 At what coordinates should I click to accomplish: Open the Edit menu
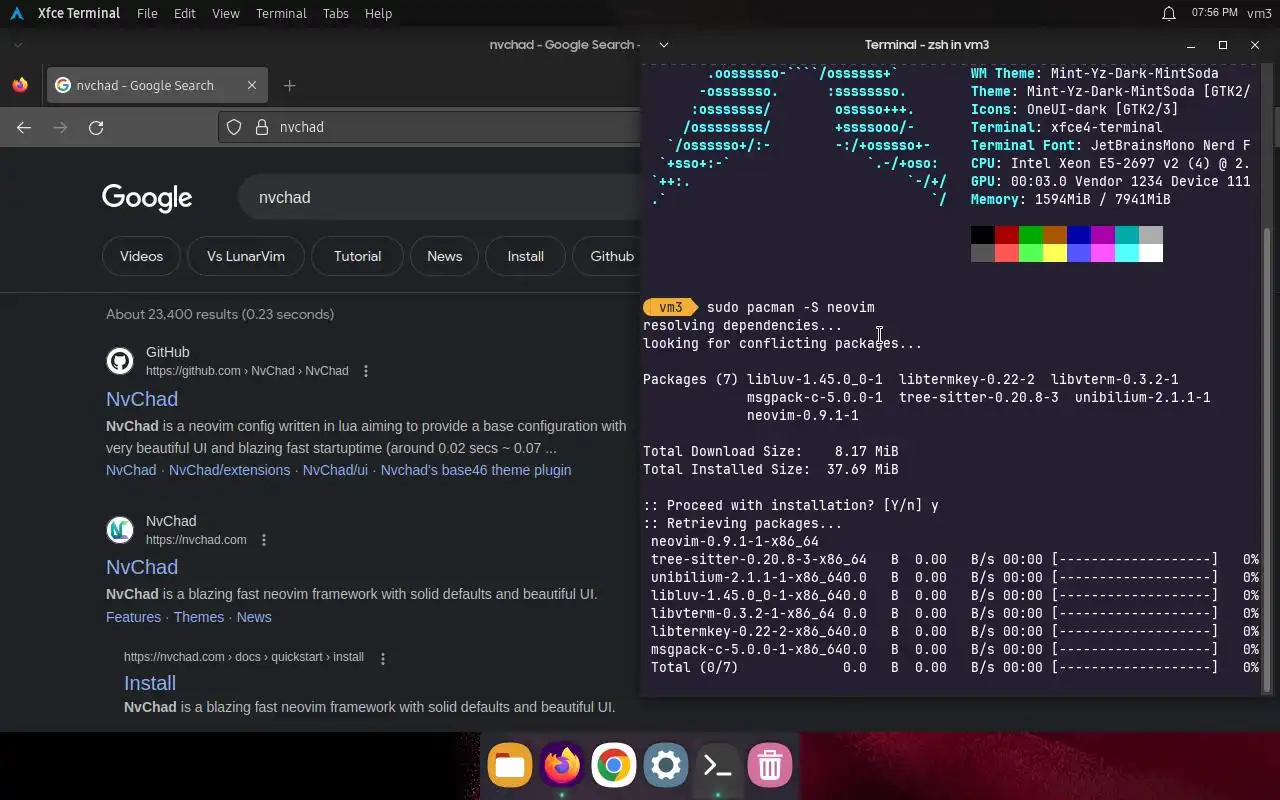coord(184,13)
